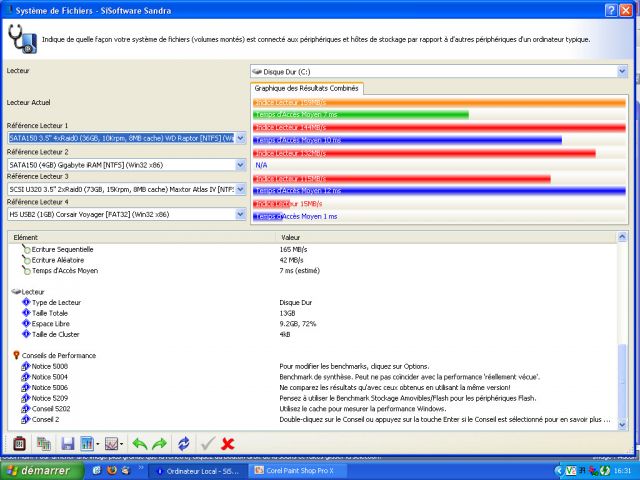Click the value '7 ms (estimé)'
The image size is (640, 480).
click(299, 271)
